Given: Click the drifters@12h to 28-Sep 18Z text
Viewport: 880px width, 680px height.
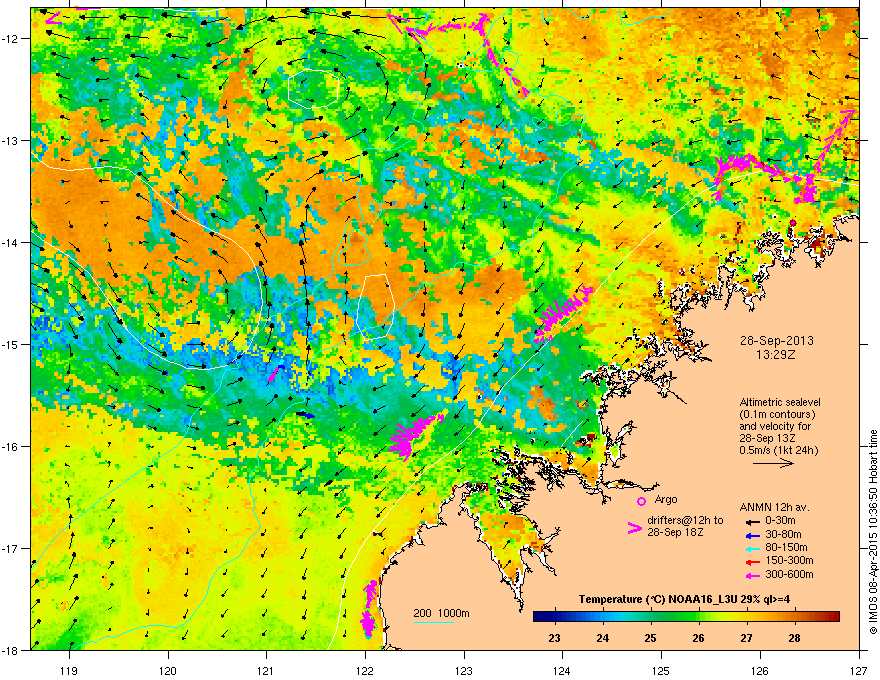Looking at the screenshot, I should click(x=685, y=526).
